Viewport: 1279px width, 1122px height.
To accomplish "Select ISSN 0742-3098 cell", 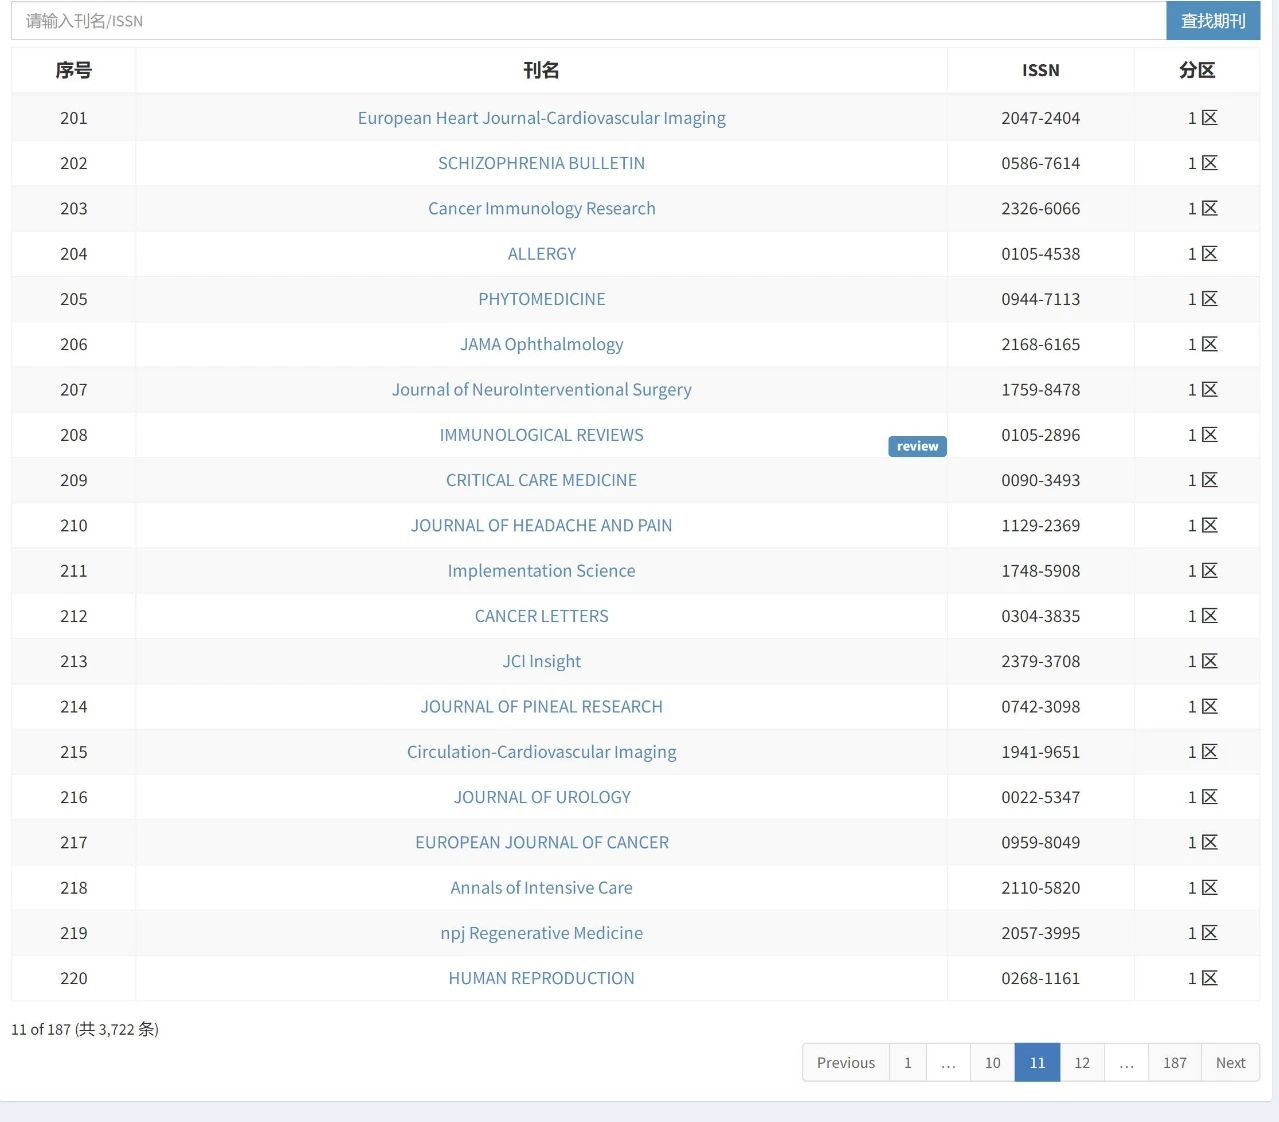I will click(x=1041, y=707).
